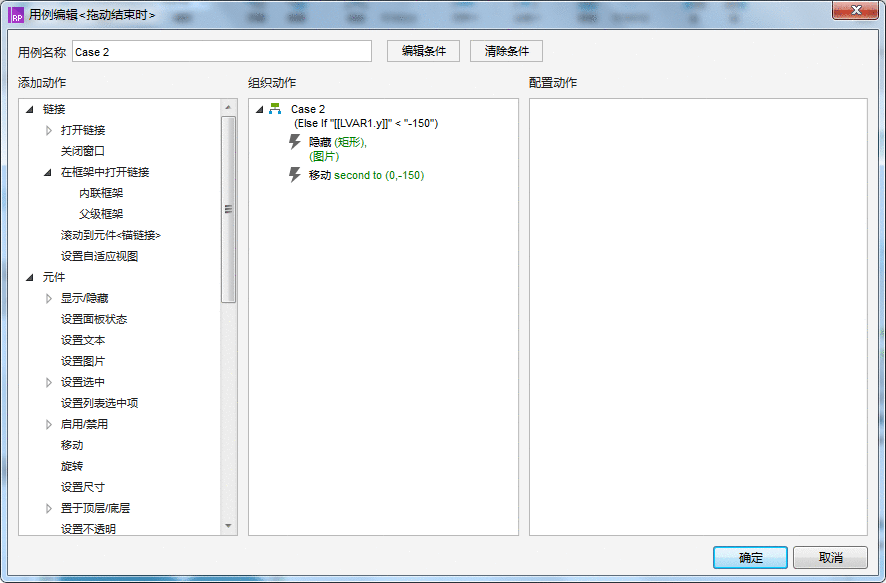Click the 在框架中打开链接 label
This screenshot has width=886, height=583.
[x=105, y=172]
